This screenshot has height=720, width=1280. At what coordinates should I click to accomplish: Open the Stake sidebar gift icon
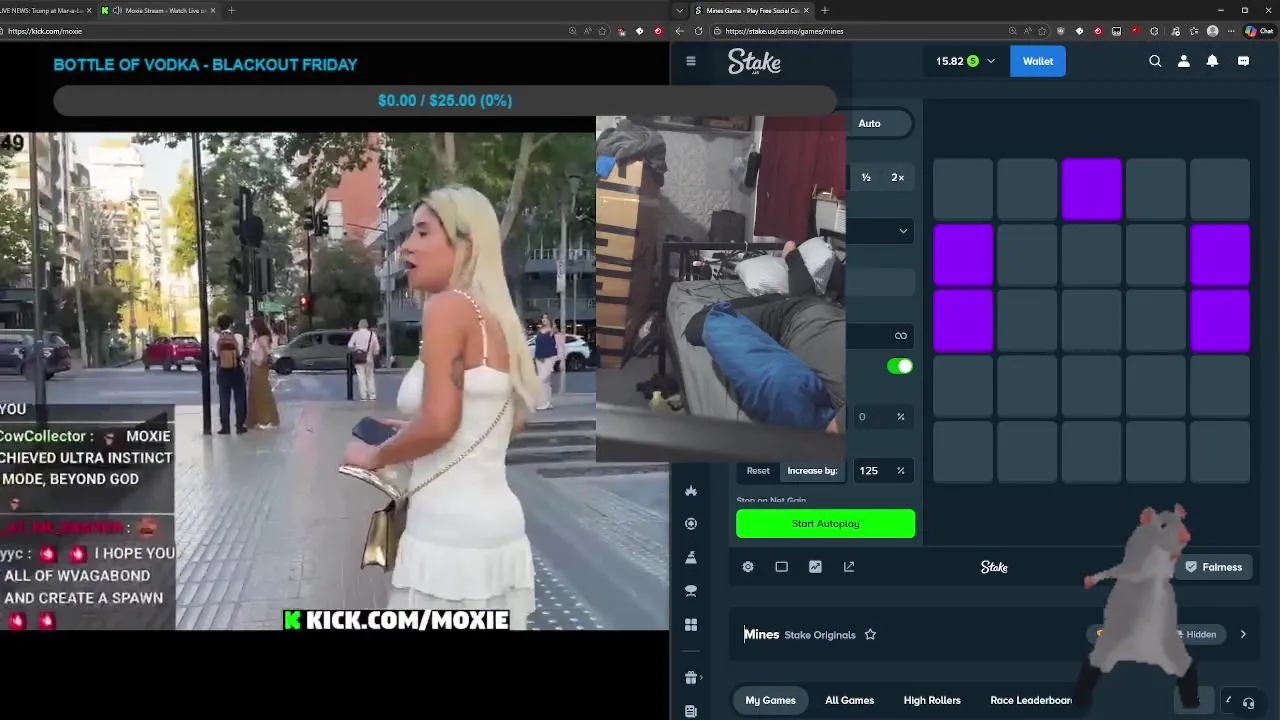pyautogui.click(x=690, y=678)
